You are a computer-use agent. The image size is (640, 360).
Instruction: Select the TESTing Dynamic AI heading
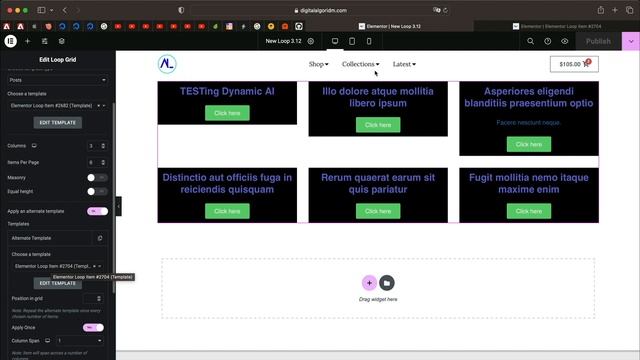[227, 91]
